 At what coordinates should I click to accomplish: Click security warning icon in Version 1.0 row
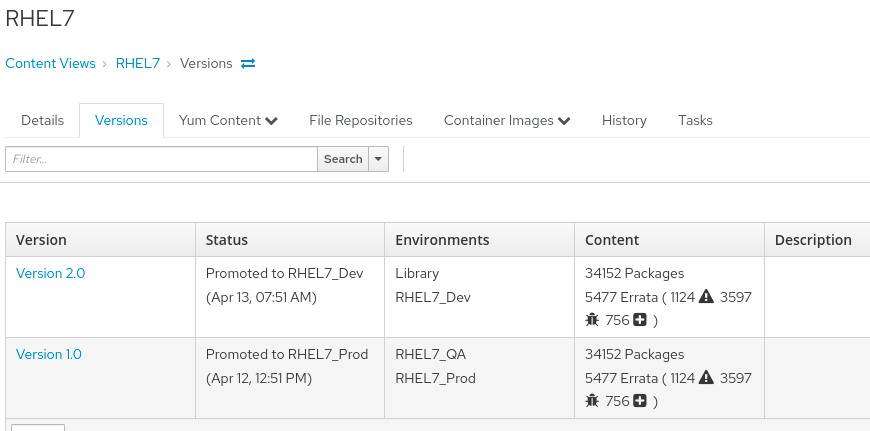(x=706, y=378)
